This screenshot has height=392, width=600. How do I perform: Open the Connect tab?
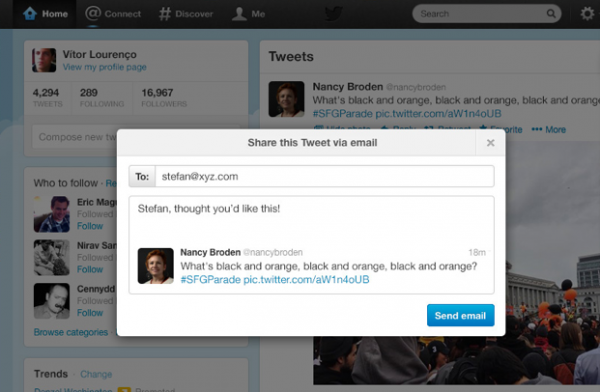point(113,14)
